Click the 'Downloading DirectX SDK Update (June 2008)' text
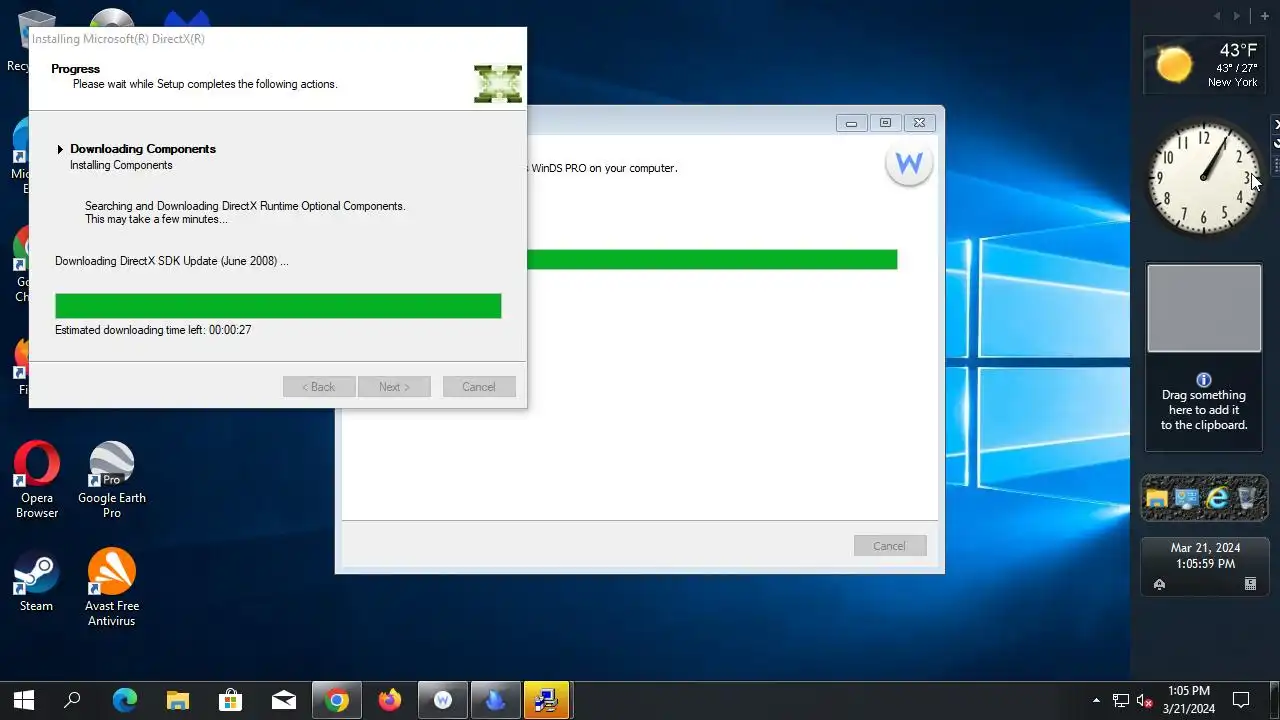This screenshot has height=720, width=1280. [x=171, y=261]
